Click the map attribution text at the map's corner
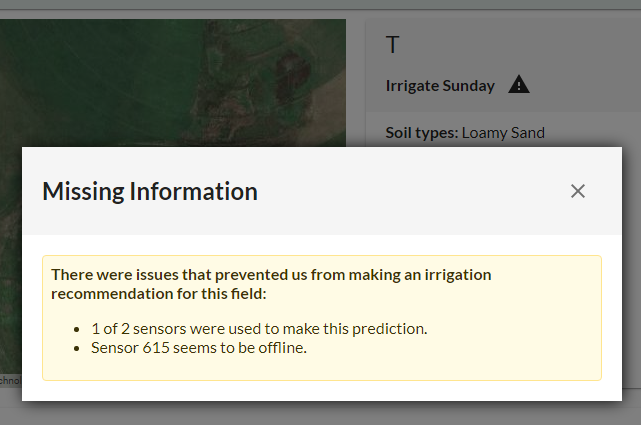641x425 pixels. 9,380
